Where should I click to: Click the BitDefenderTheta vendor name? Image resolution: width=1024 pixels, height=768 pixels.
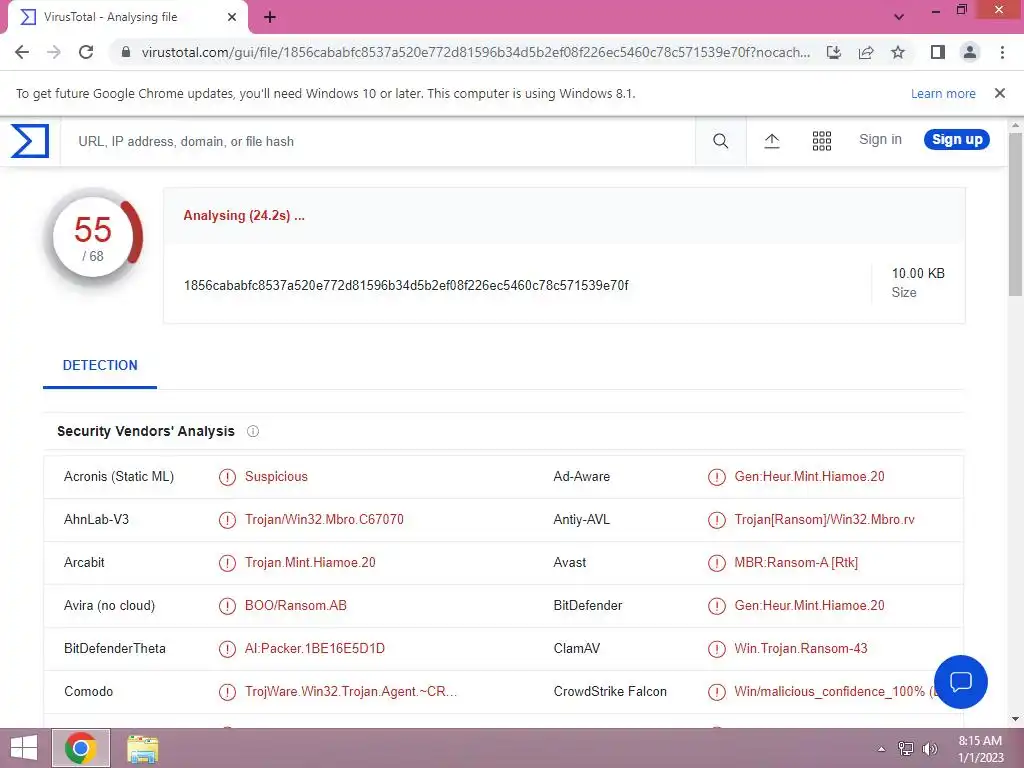(115, 649)
